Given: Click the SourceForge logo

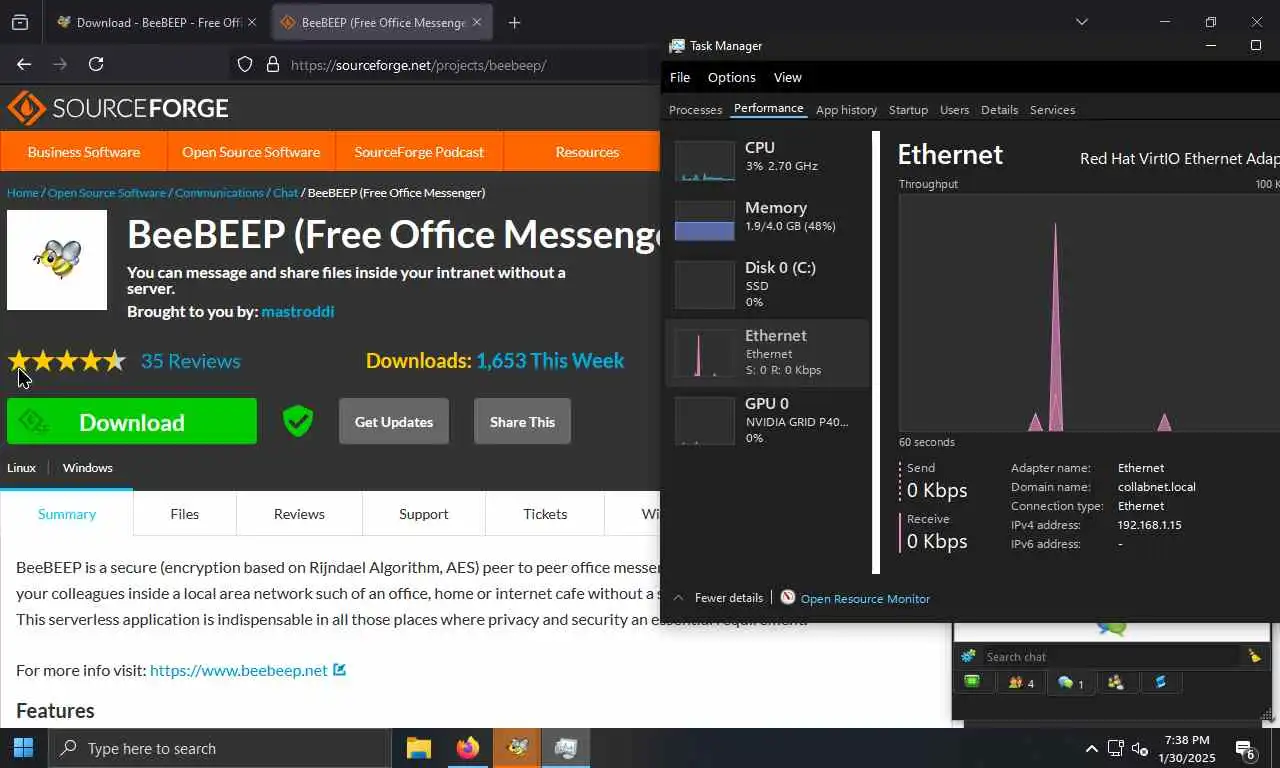Looking at the screenshot, I should coord(118,108).
